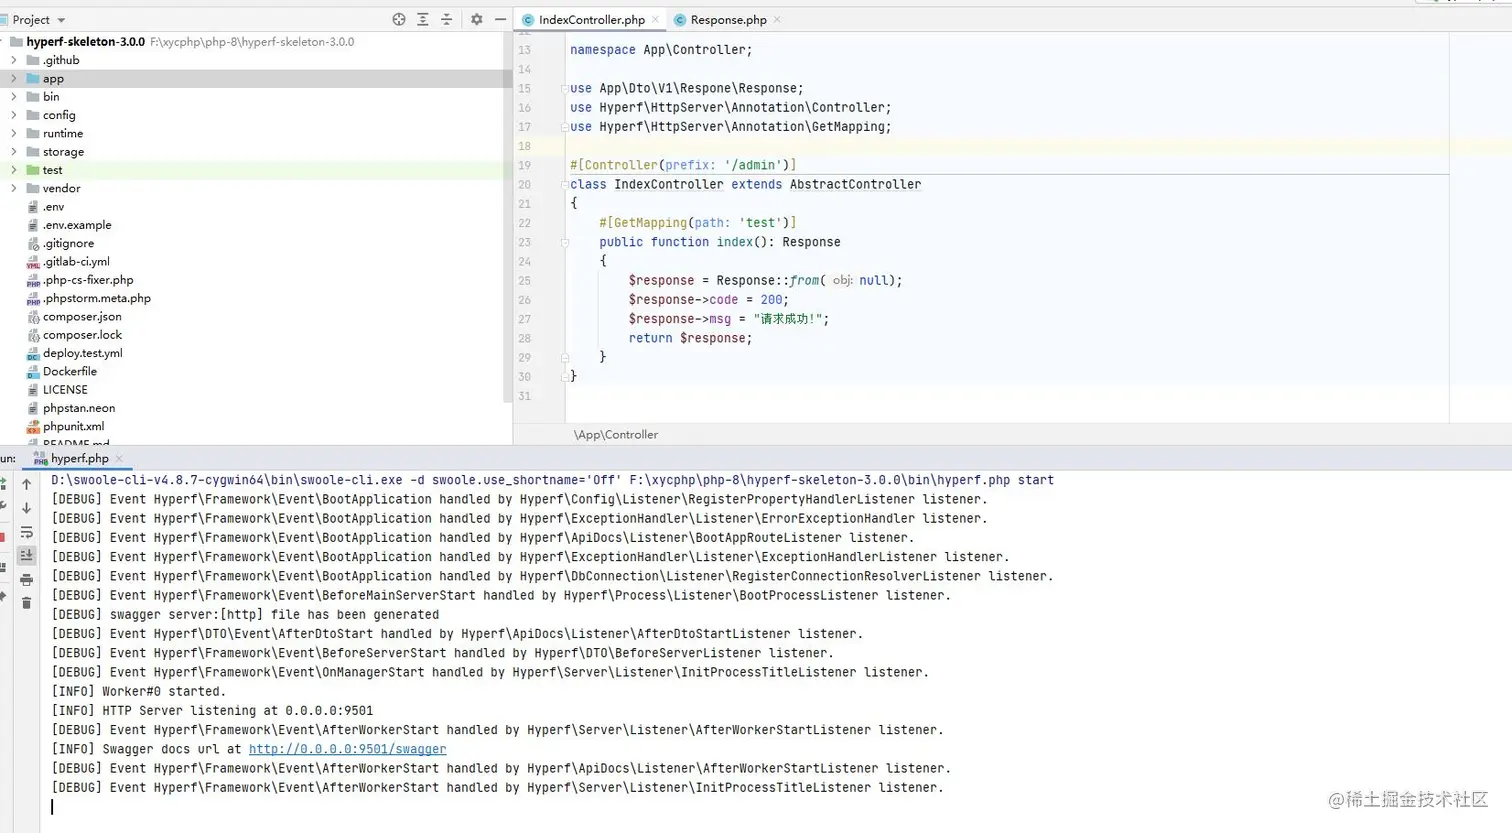This screenshot has height=833, width=1512.
Task: Stop the running process with red square
Action: (3, 537)
